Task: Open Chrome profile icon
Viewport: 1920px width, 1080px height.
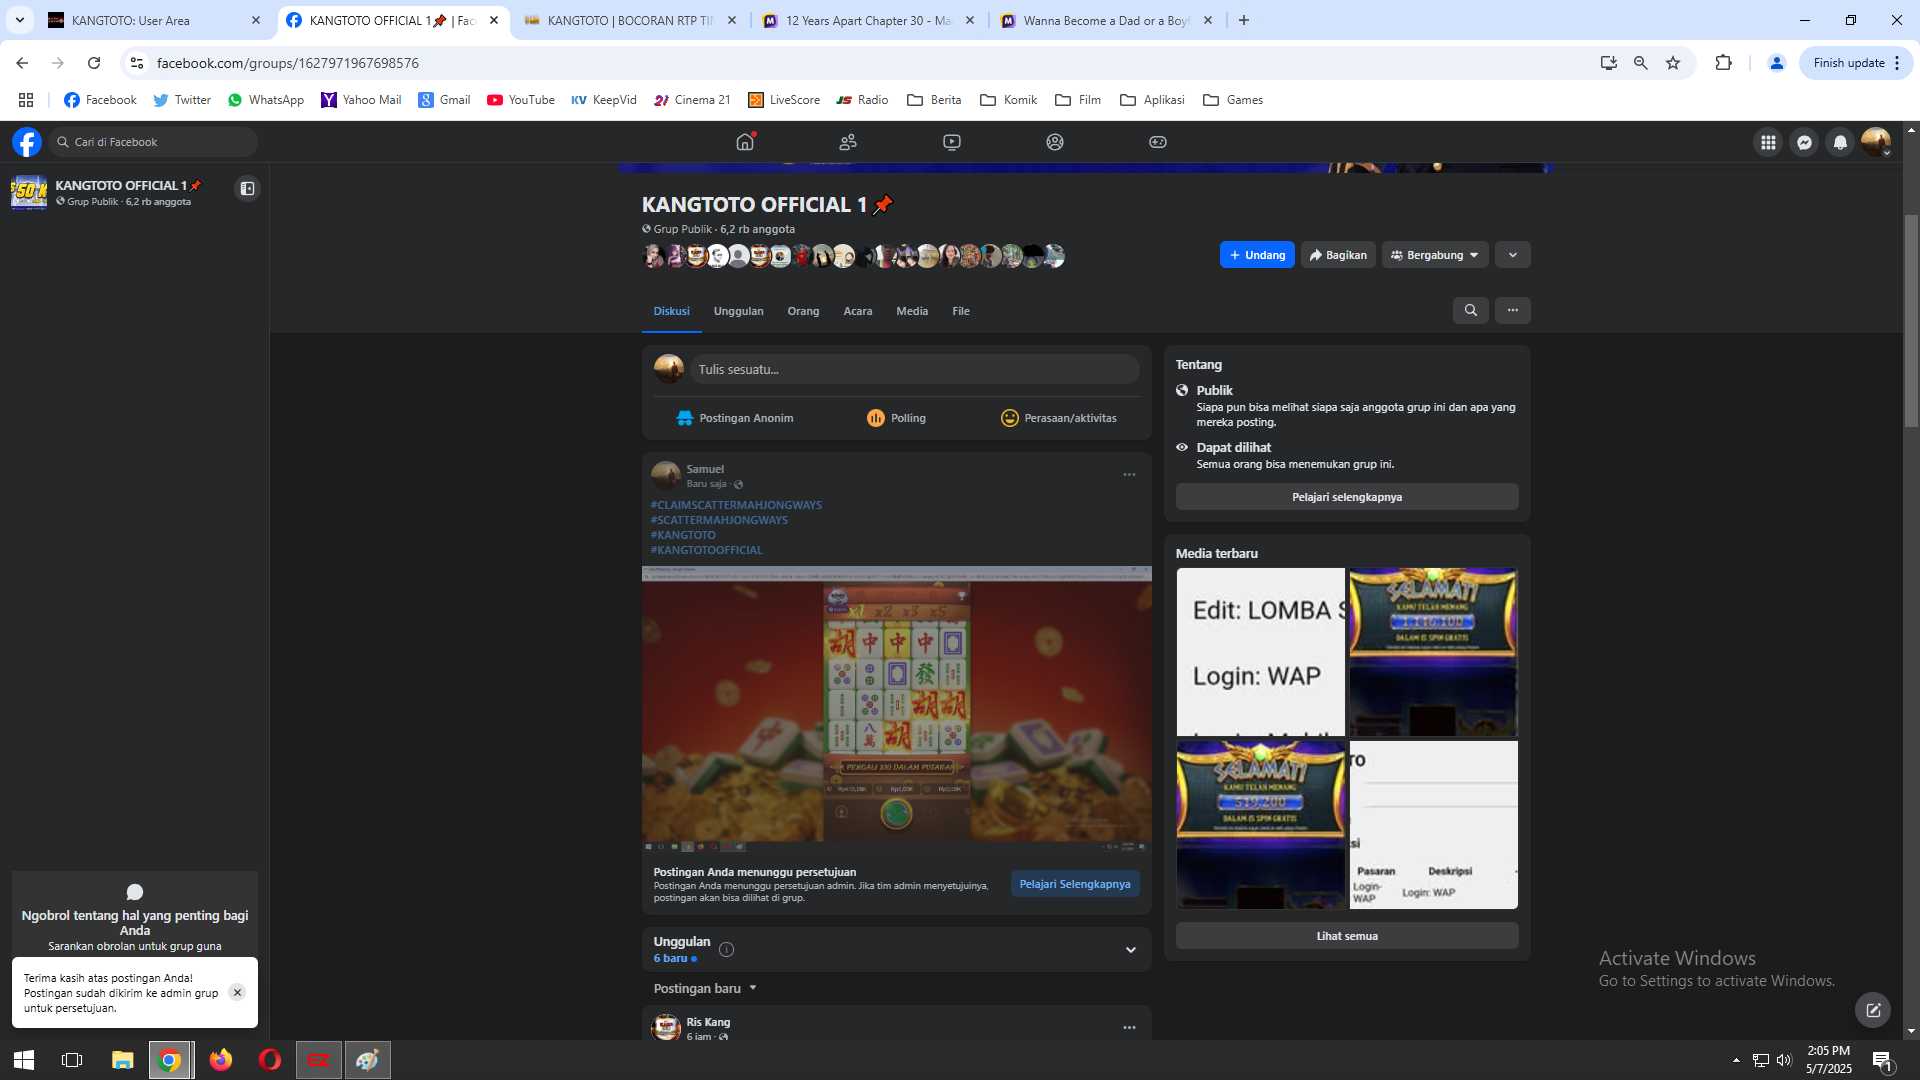Action: pyautogui.click(x=1776, y=63)
